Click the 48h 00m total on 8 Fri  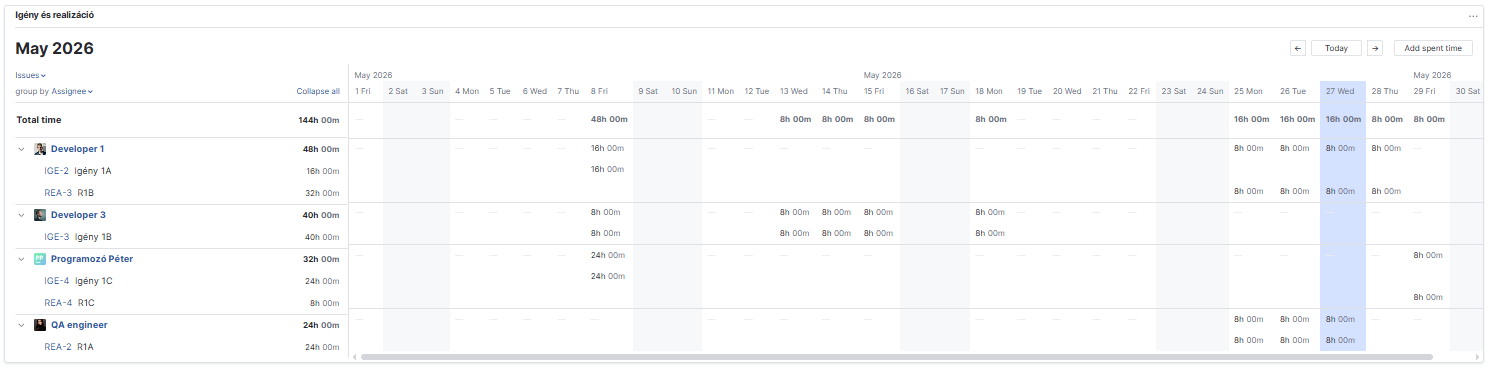(x=609, y=119)
